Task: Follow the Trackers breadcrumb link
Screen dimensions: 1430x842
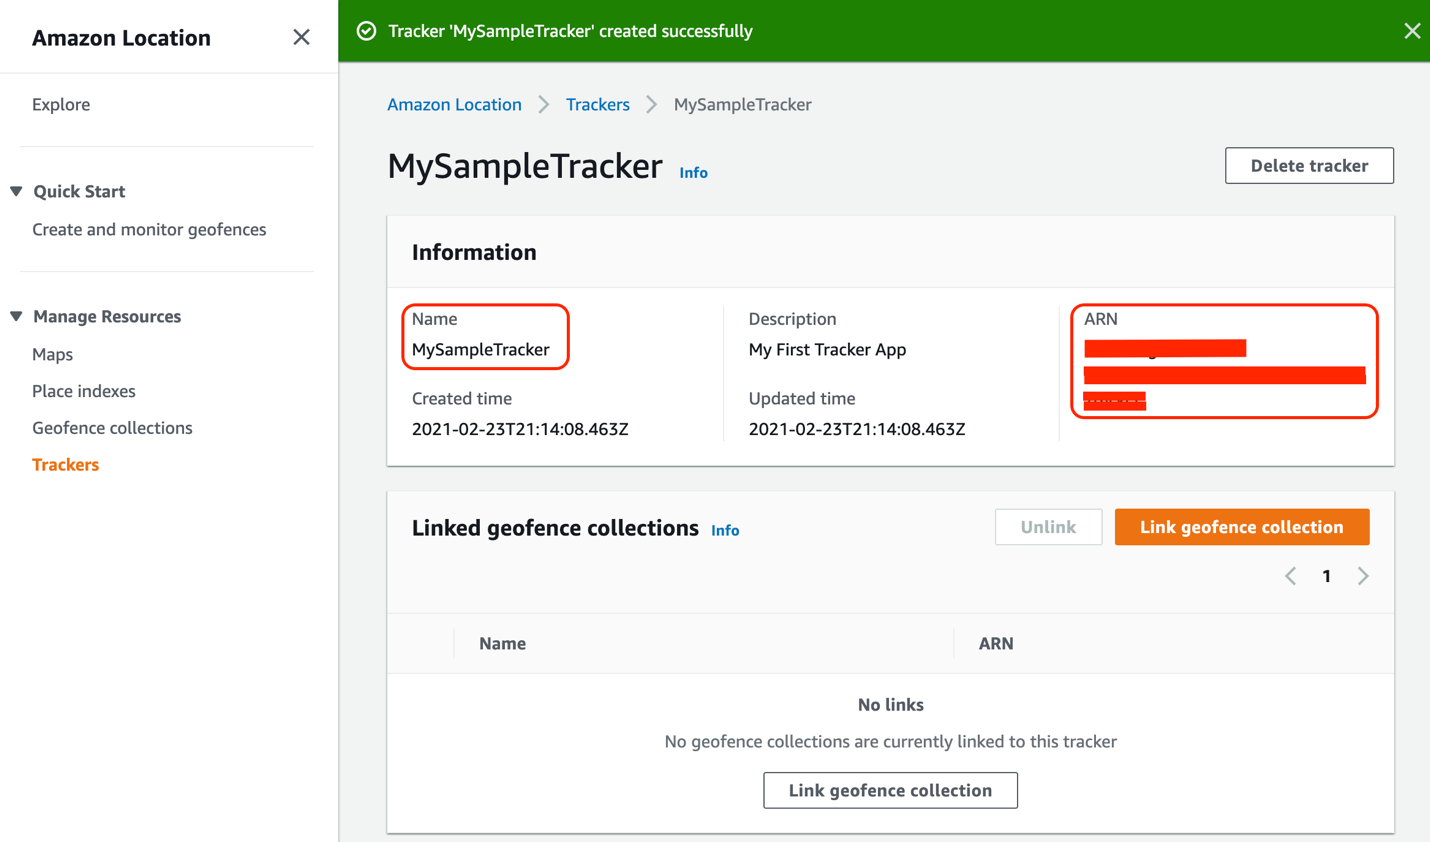Action: pyautogui.click(x=598, y=104)
